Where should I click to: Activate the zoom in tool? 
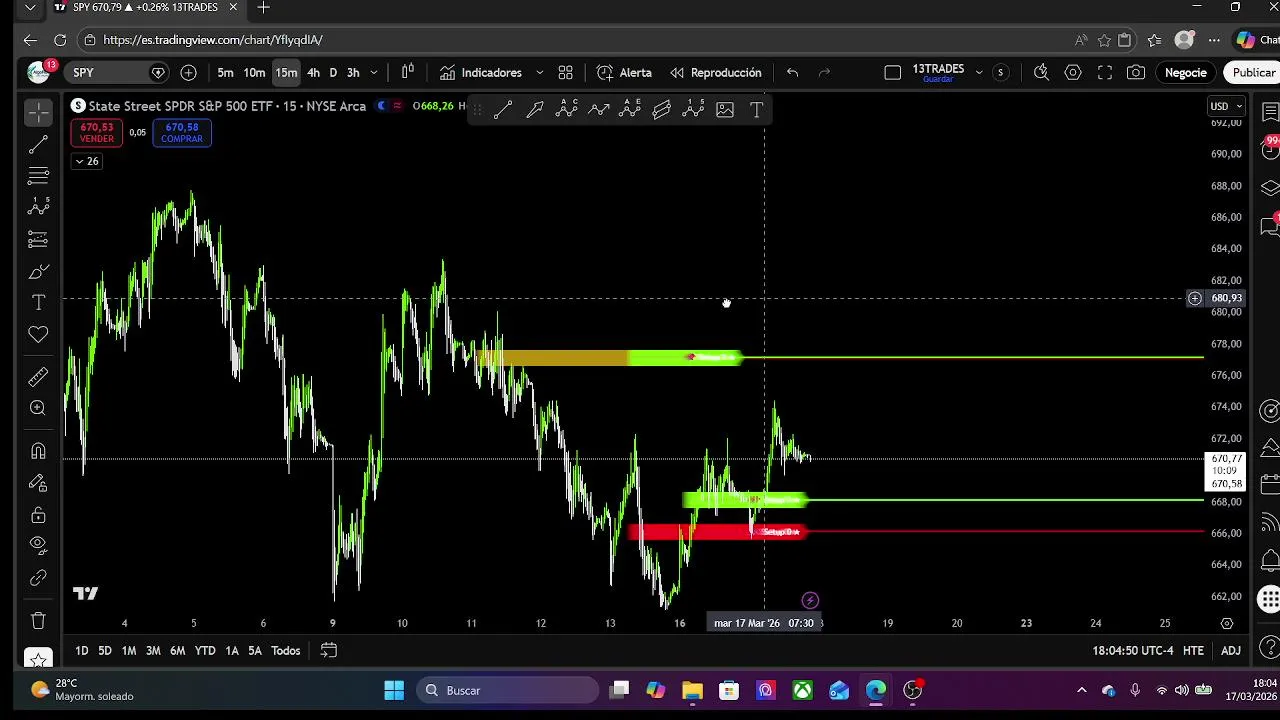click(38, 408)
